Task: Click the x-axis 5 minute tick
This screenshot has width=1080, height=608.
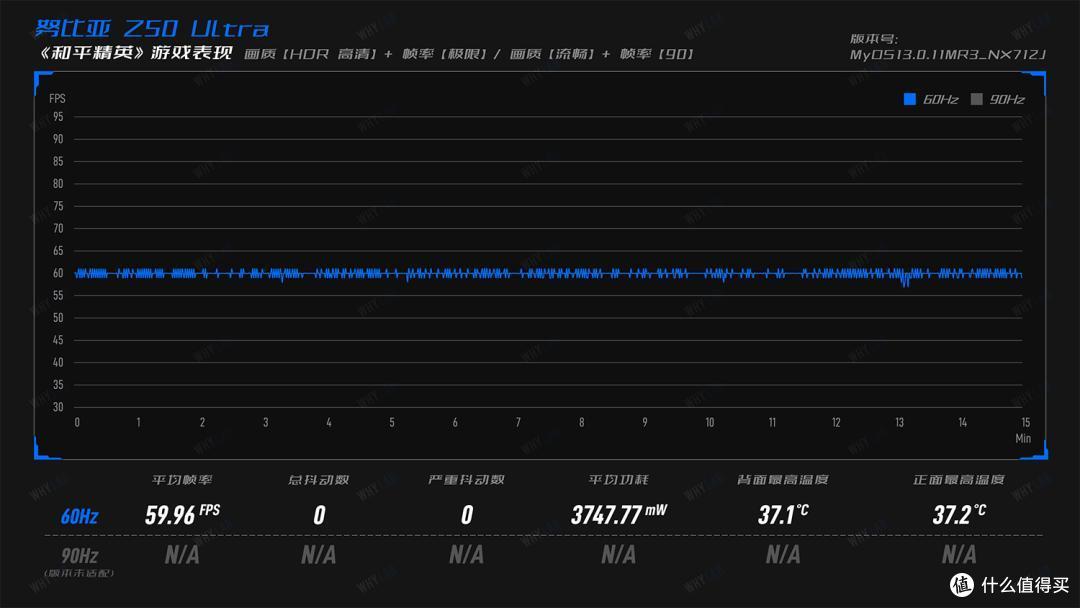Action: coord(392,423)
